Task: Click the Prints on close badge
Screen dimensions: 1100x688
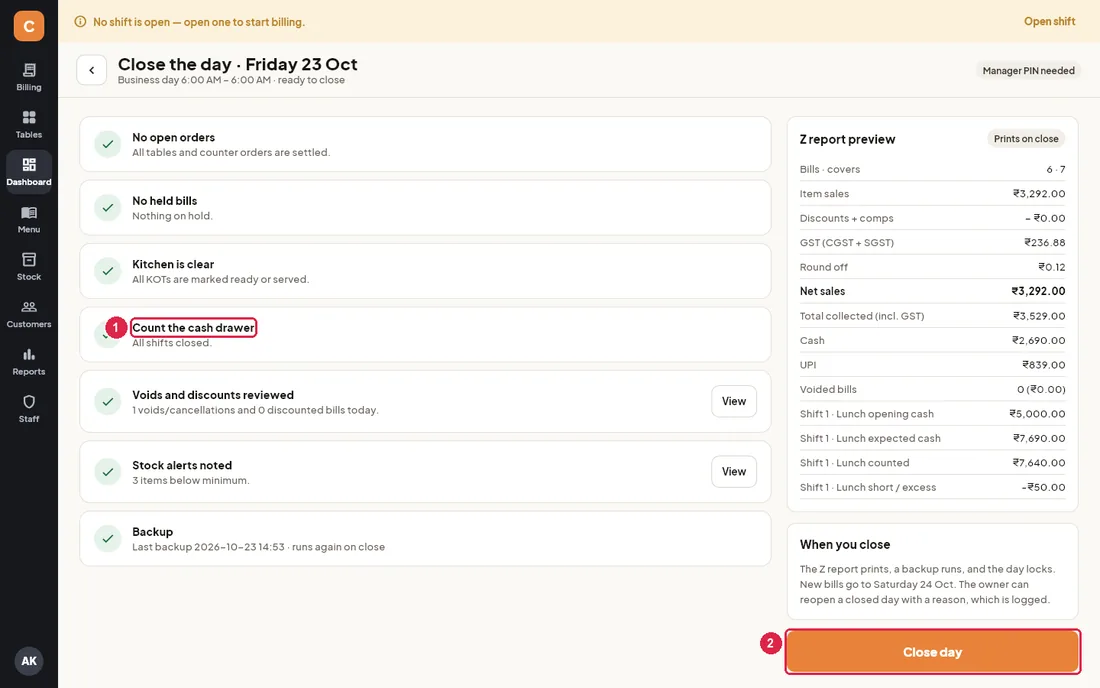Action: 1026,139
